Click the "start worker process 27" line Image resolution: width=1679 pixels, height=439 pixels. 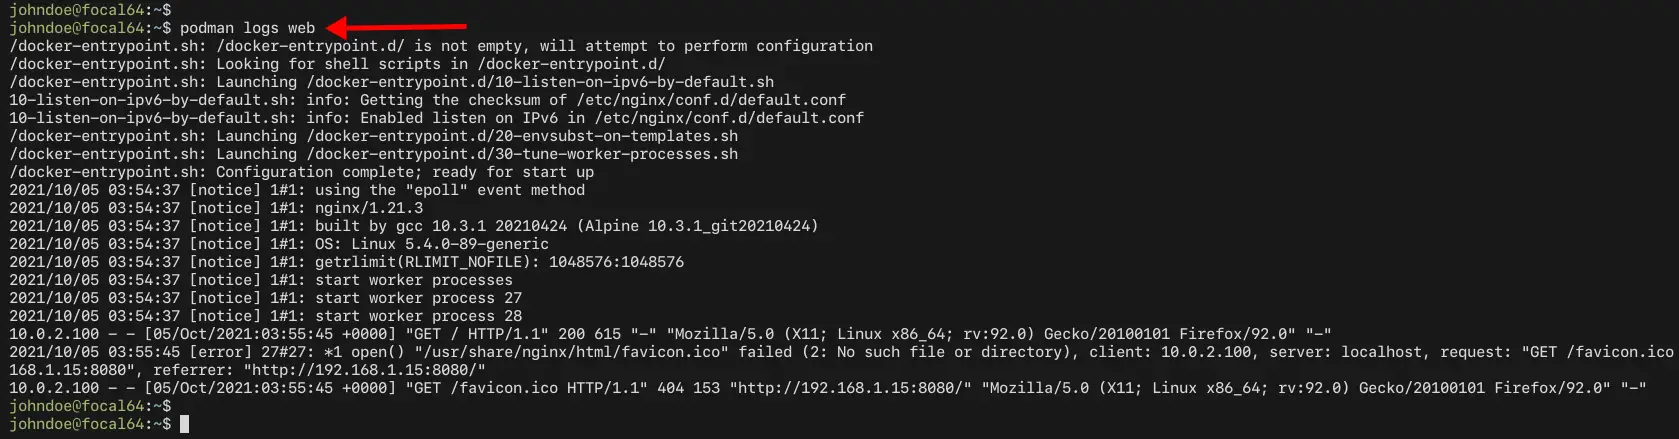[419, 298]
